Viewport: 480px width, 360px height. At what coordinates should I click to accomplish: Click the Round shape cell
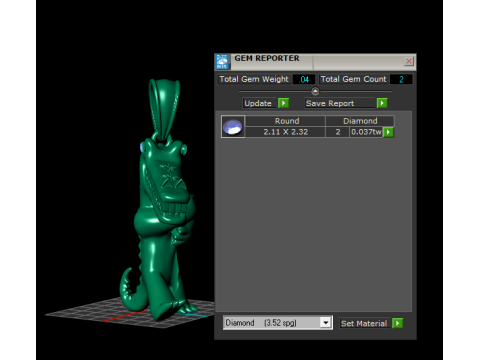(x=285, y=121)
